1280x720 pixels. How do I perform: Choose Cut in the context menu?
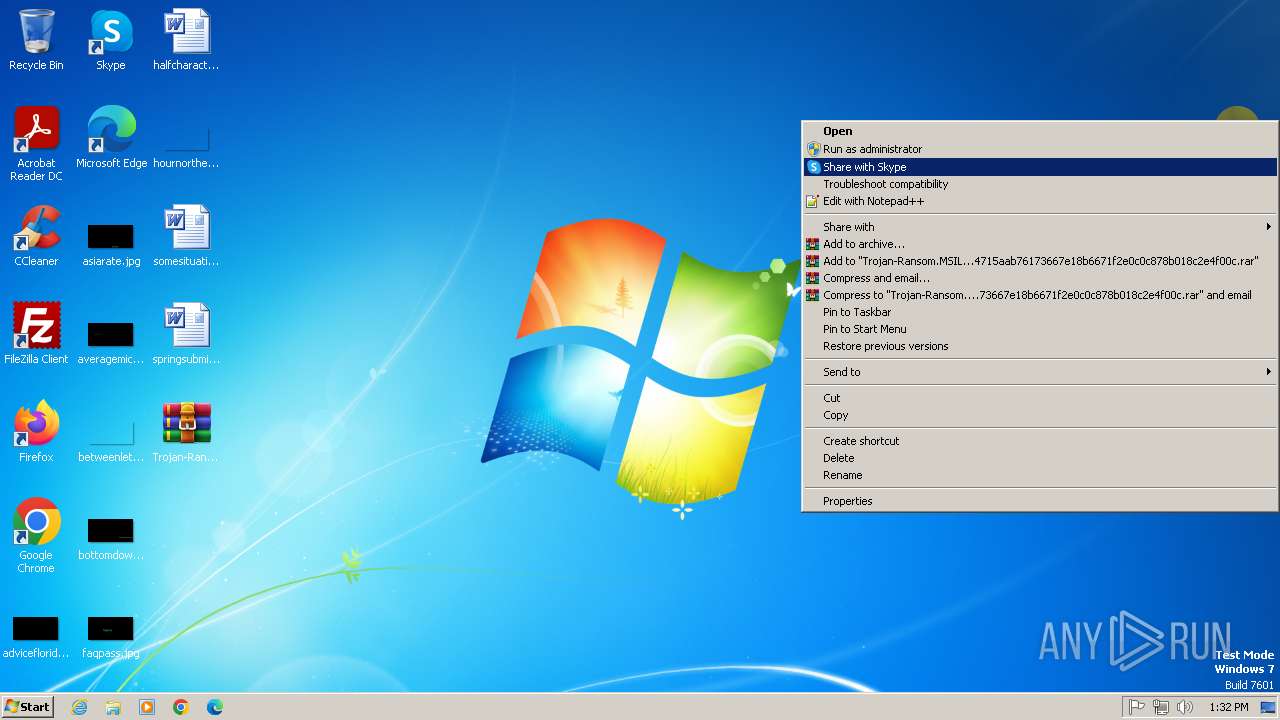point(1040,398)
